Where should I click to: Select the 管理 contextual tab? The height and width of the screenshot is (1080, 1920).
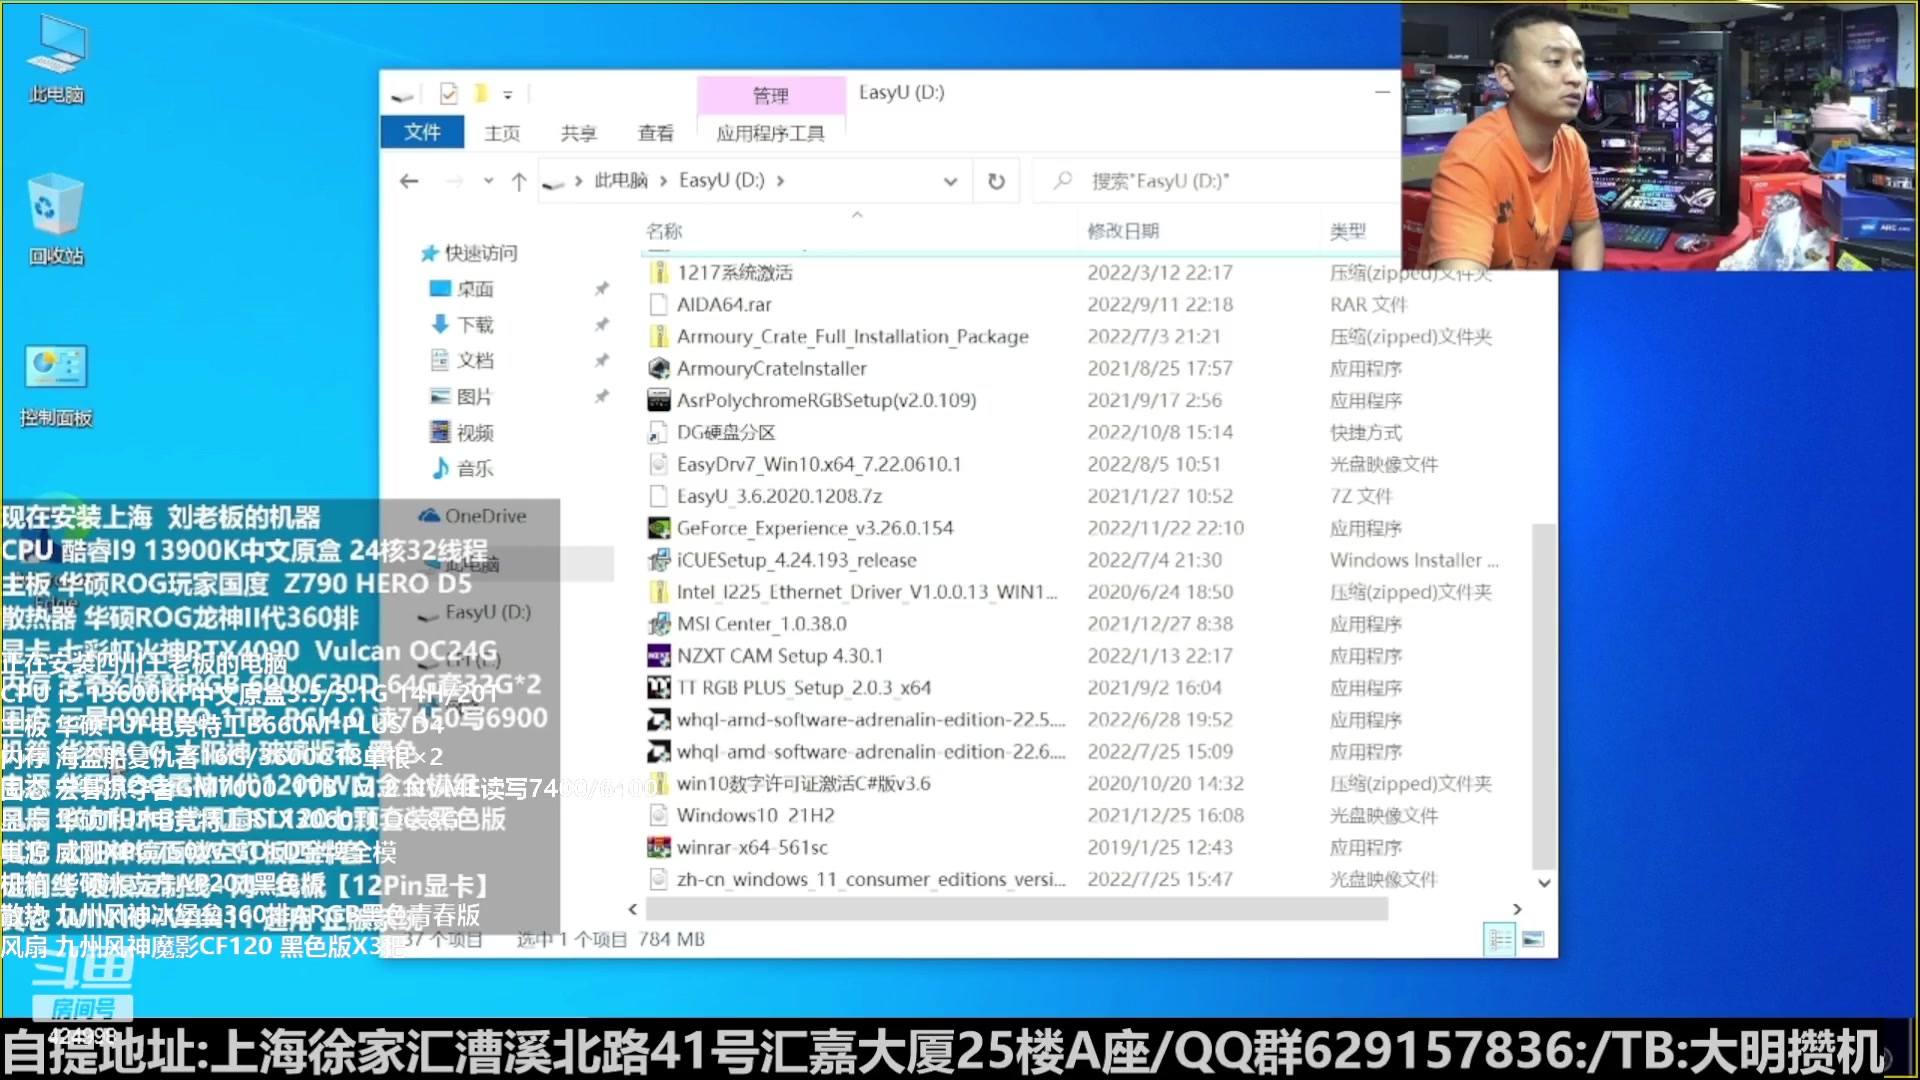coord(771,95)
